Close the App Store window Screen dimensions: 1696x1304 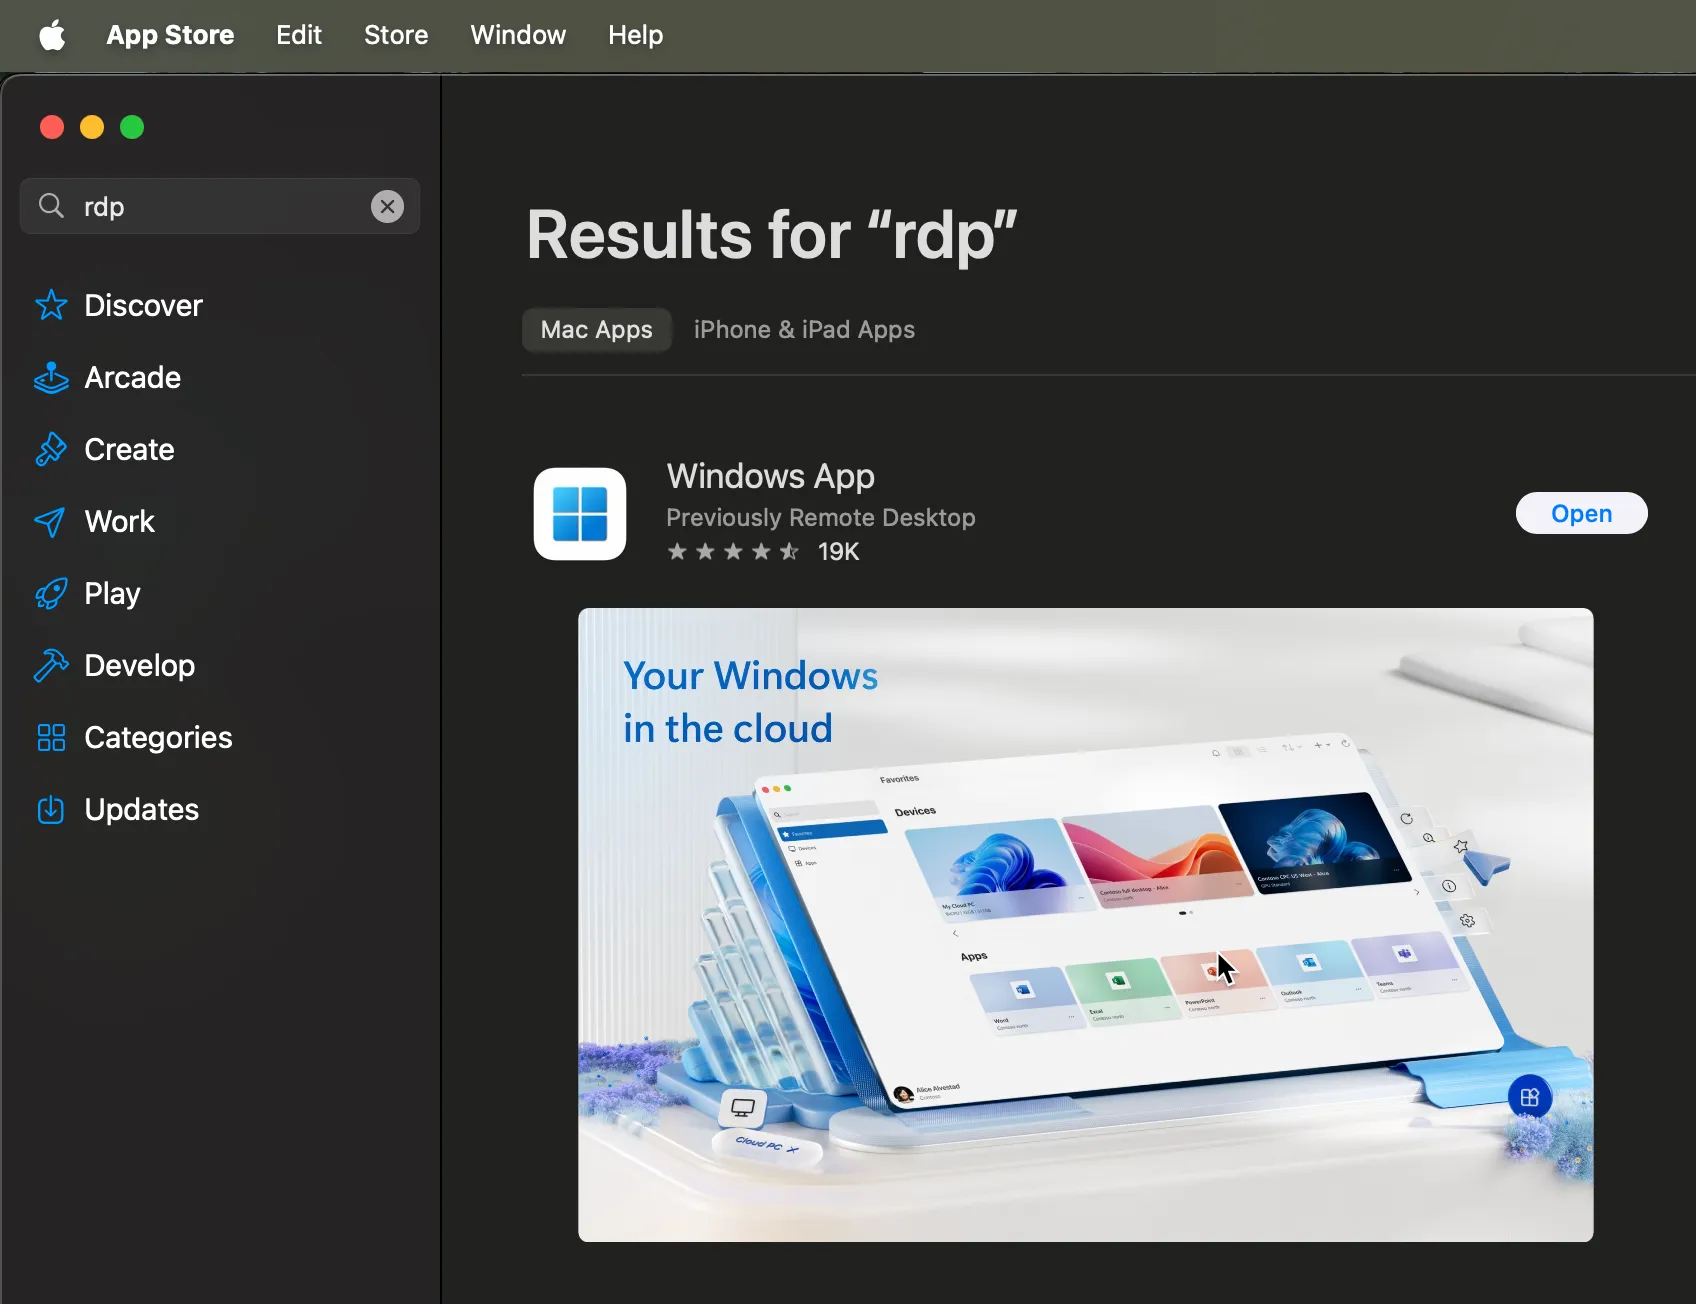pos(52,127)
